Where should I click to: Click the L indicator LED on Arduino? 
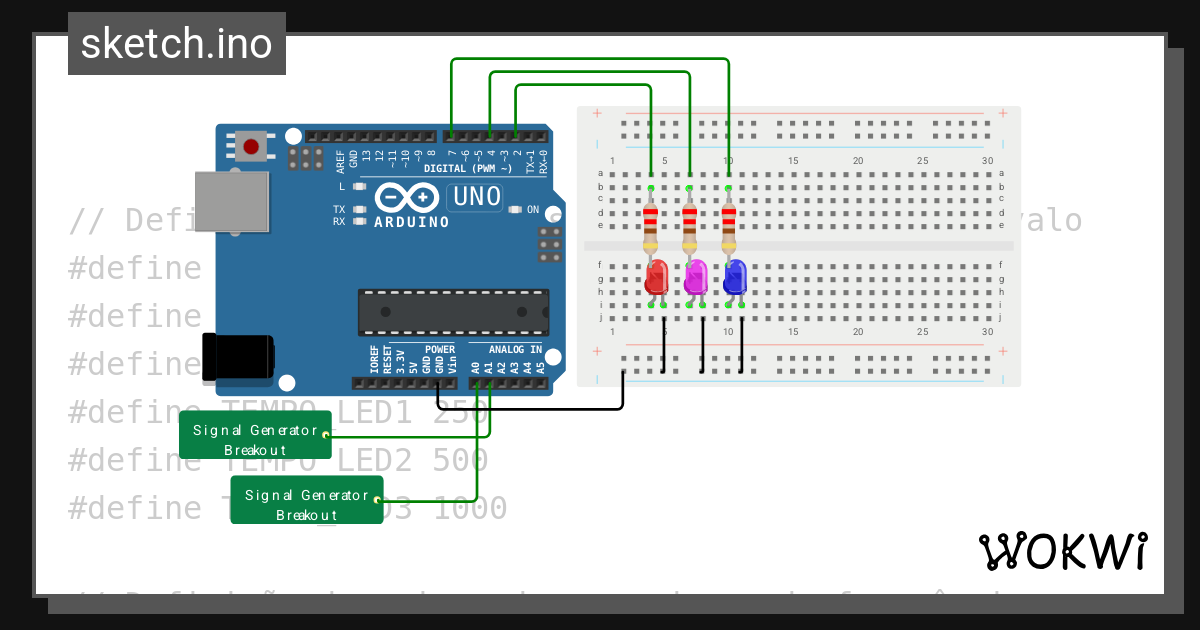(361, 186)
